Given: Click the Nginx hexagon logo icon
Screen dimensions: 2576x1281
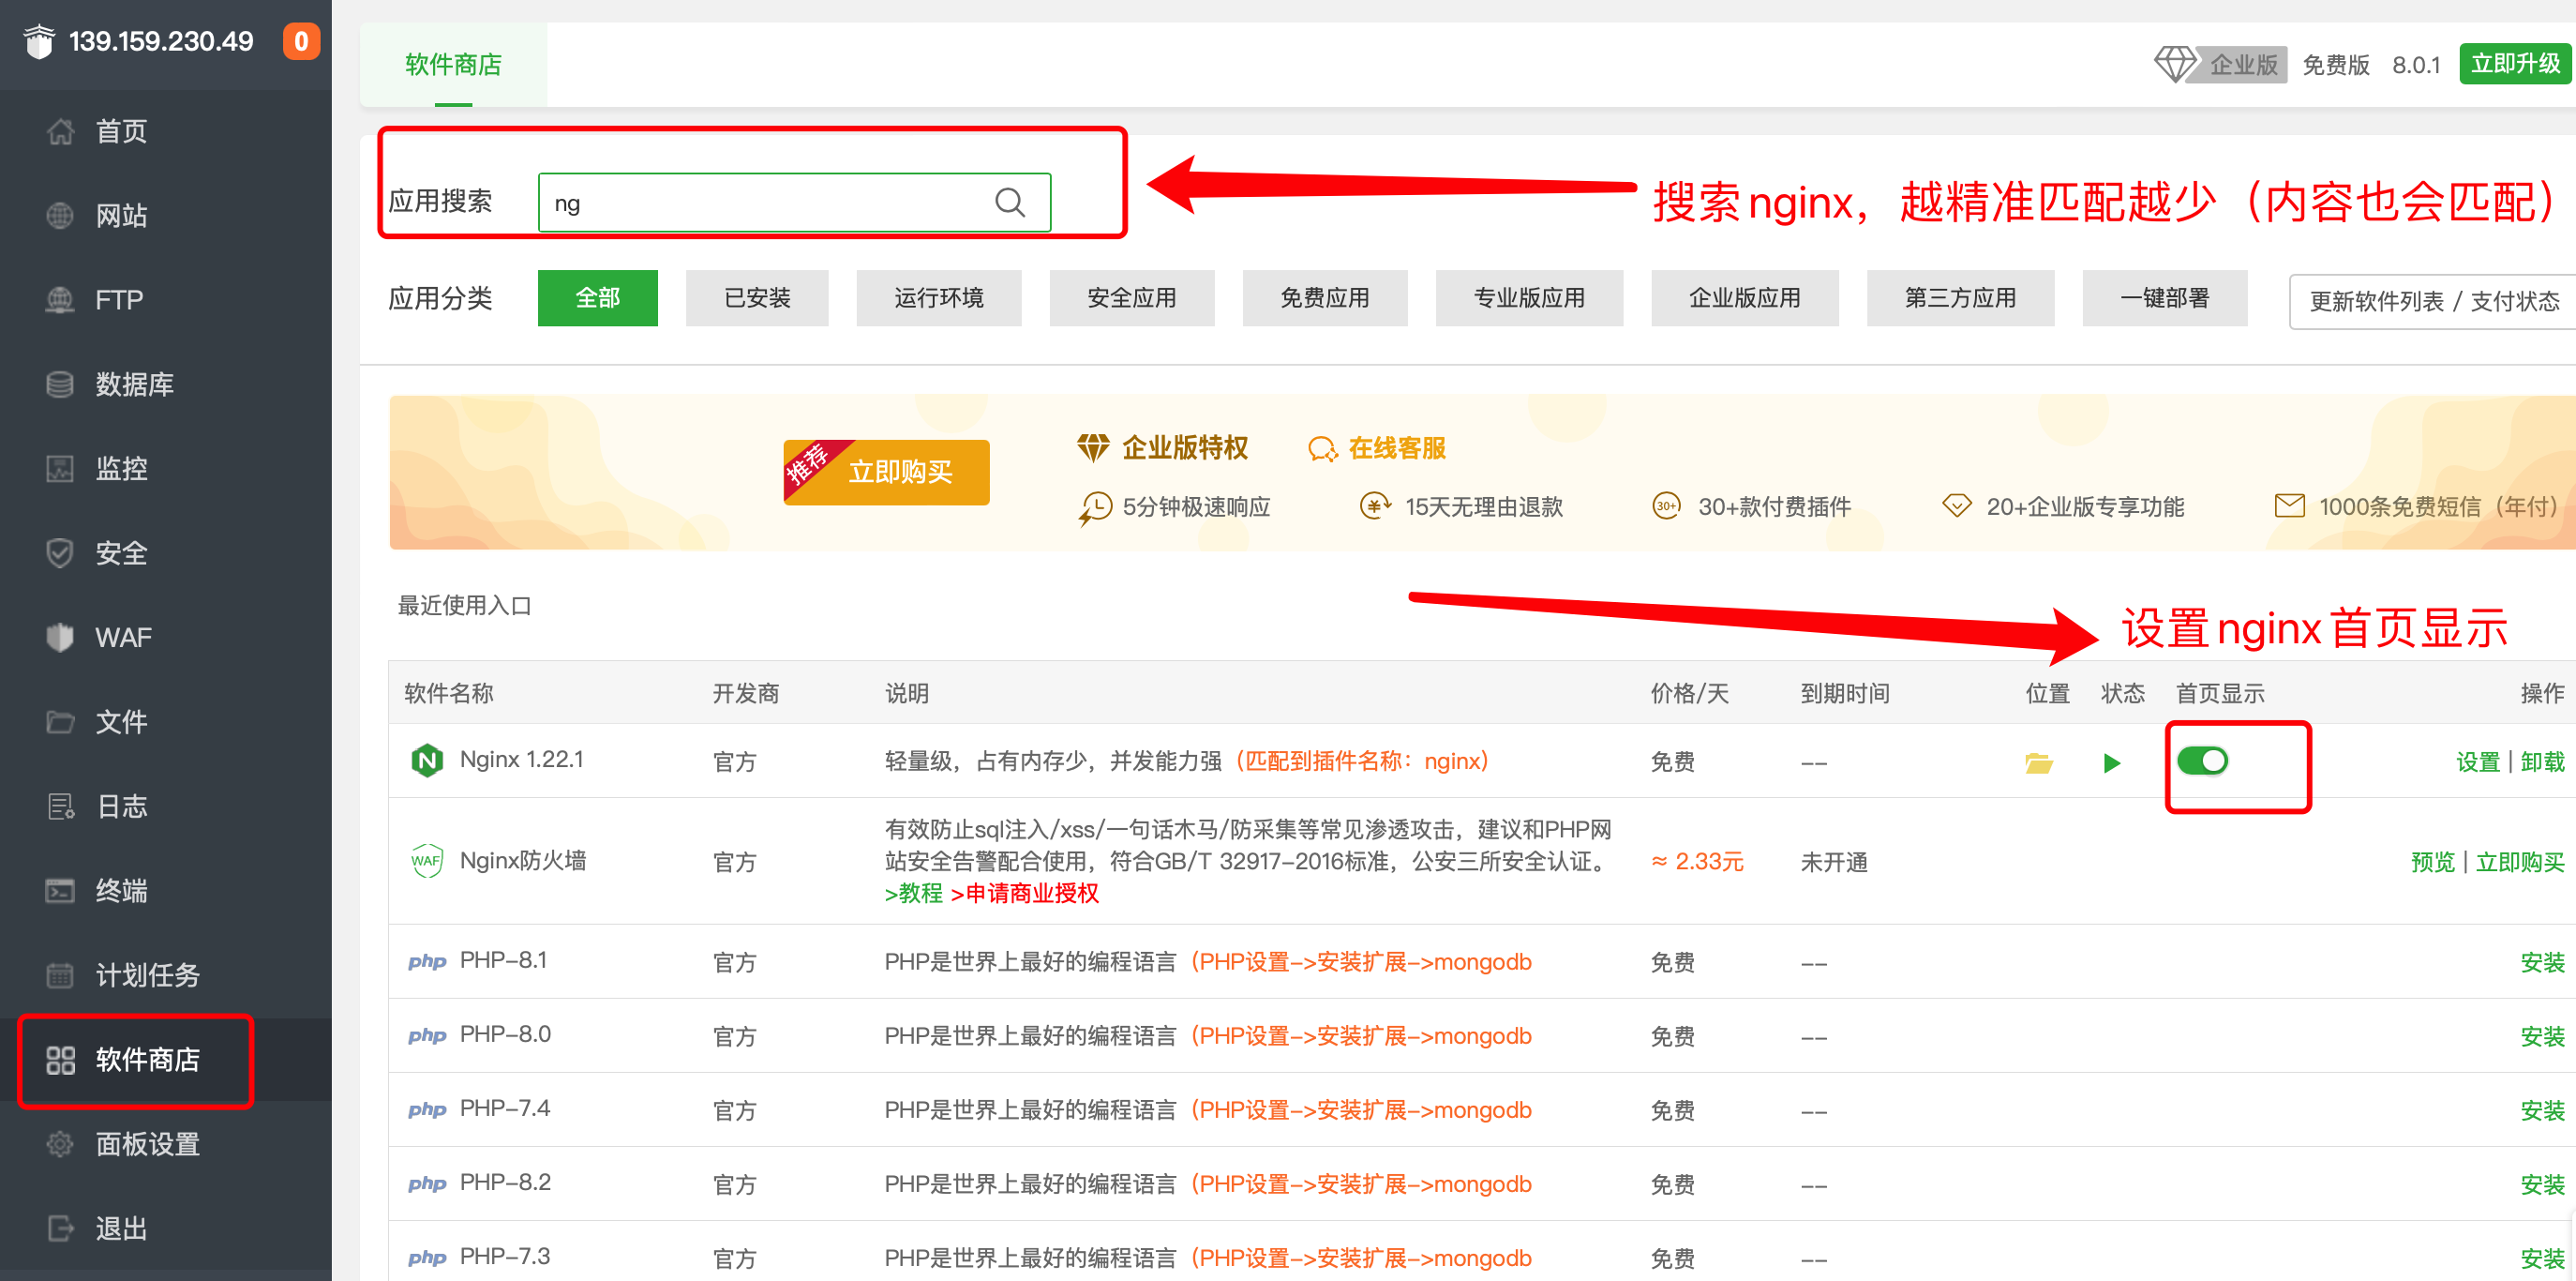Looking at the screenshot, I should [x=427, y=761].
